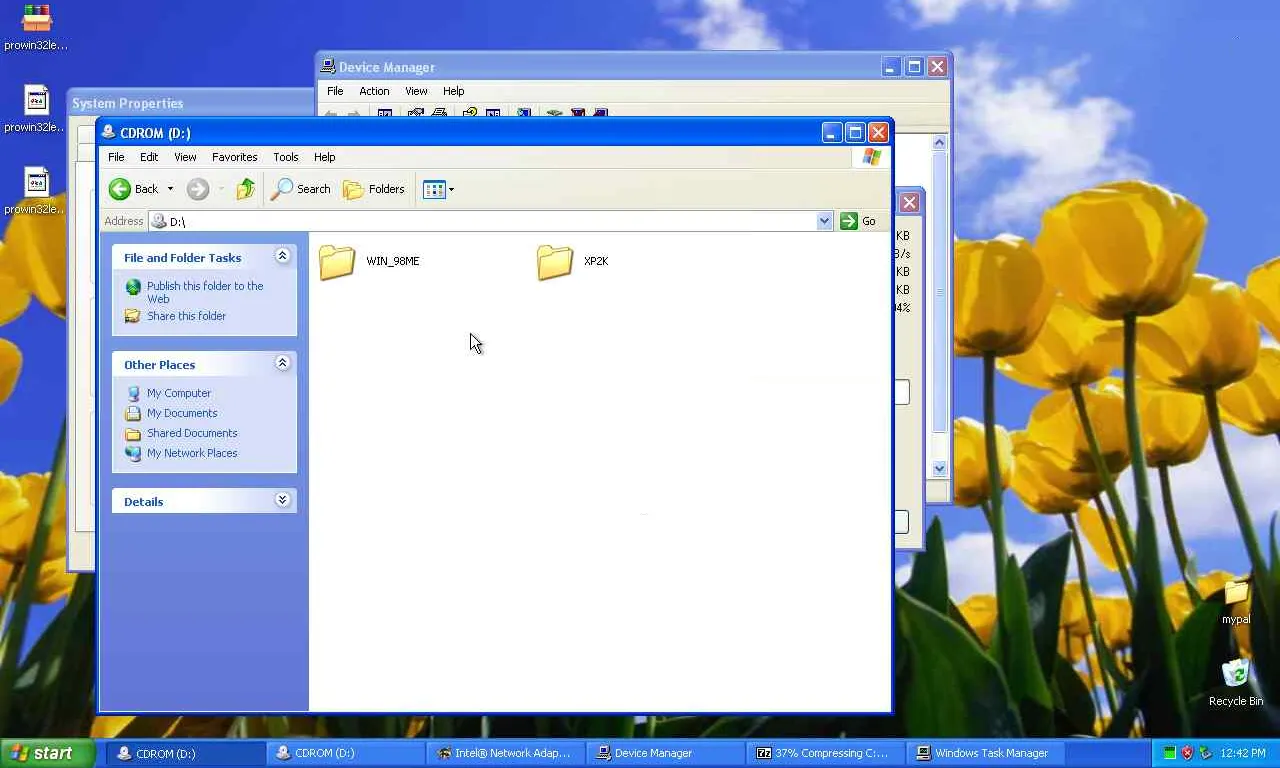
Task: Toggle the Folders tree pane
Action: (374, 189)
